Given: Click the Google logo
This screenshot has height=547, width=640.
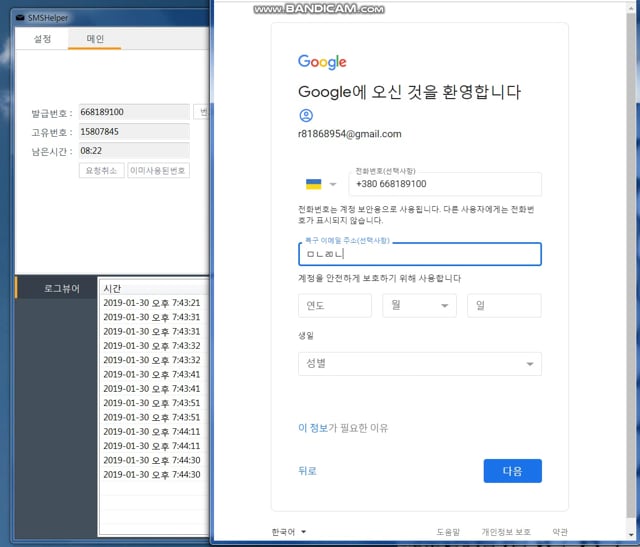Looking at the screenshot, I should pyautogui.click(x=322, y=62).
